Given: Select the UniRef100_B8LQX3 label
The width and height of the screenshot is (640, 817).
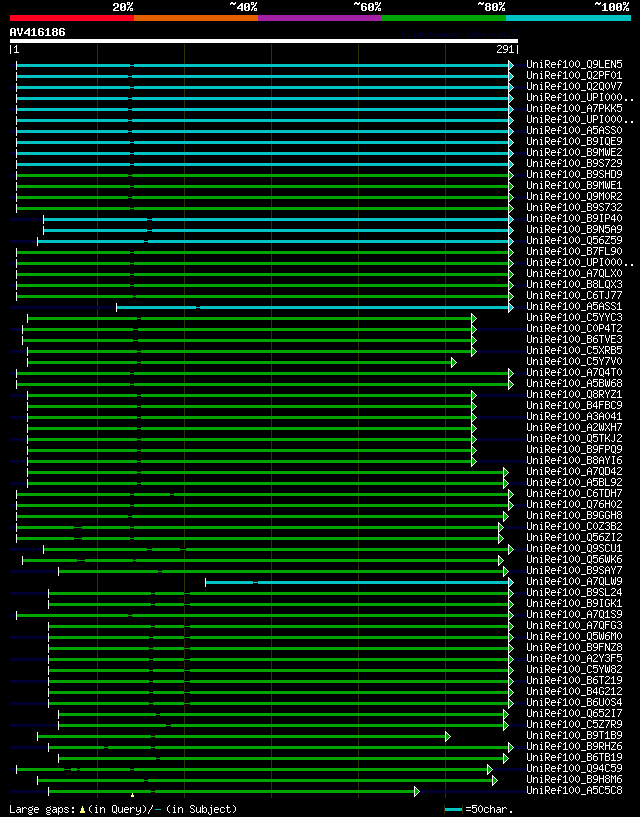Looking at the screenshot, I should [574, 284].
